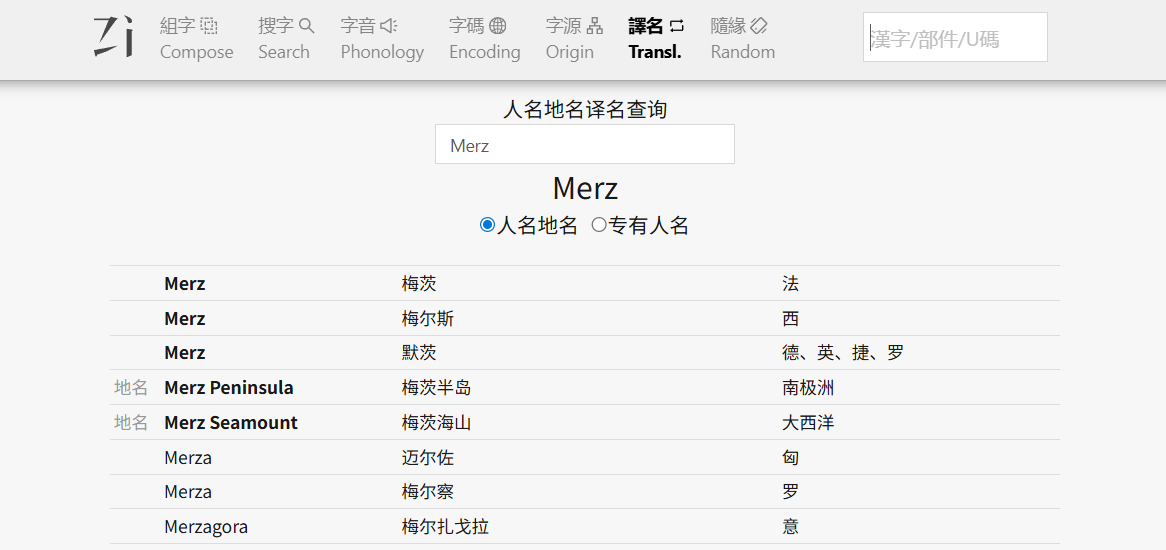The image size is (1166, 550).
Task: Select the 人名地名 radio button
Action: tap(488, 225)
